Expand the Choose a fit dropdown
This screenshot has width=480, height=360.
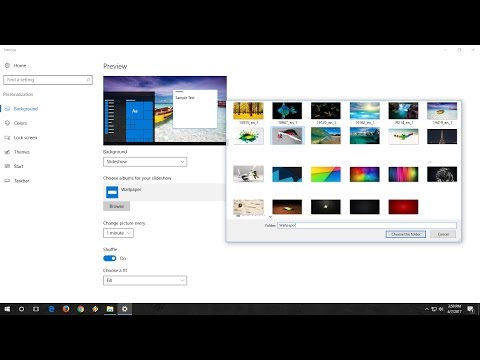[145, 281]
